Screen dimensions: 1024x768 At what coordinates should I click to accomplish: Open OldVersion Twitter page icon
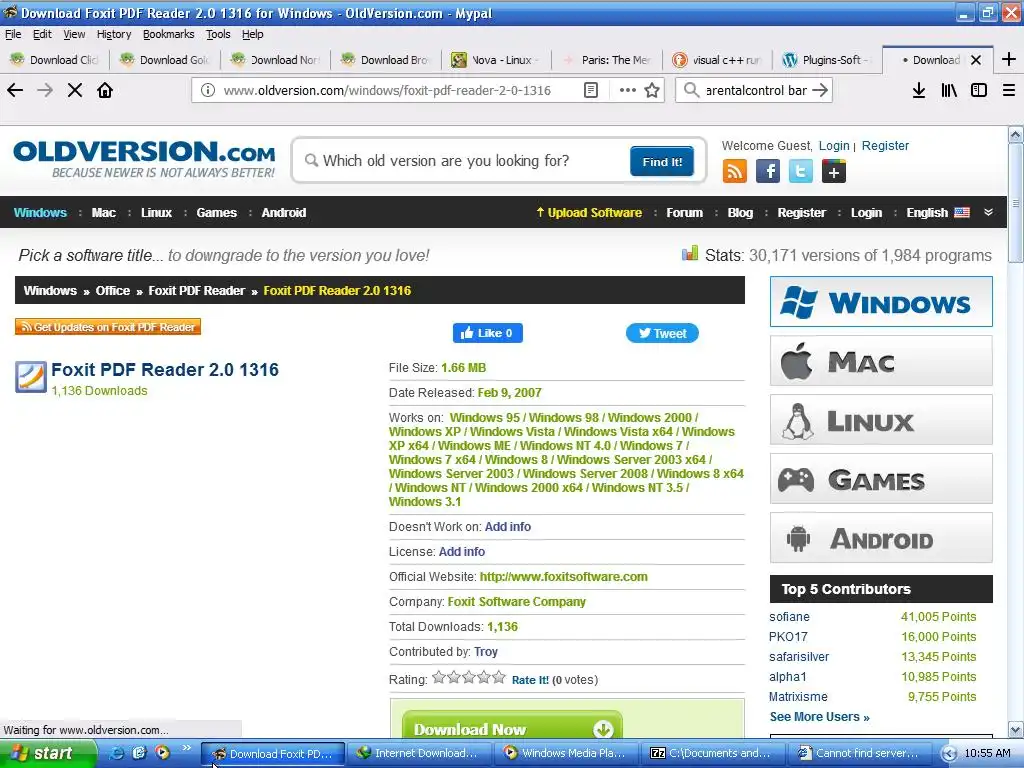click(x=801, y=172)
